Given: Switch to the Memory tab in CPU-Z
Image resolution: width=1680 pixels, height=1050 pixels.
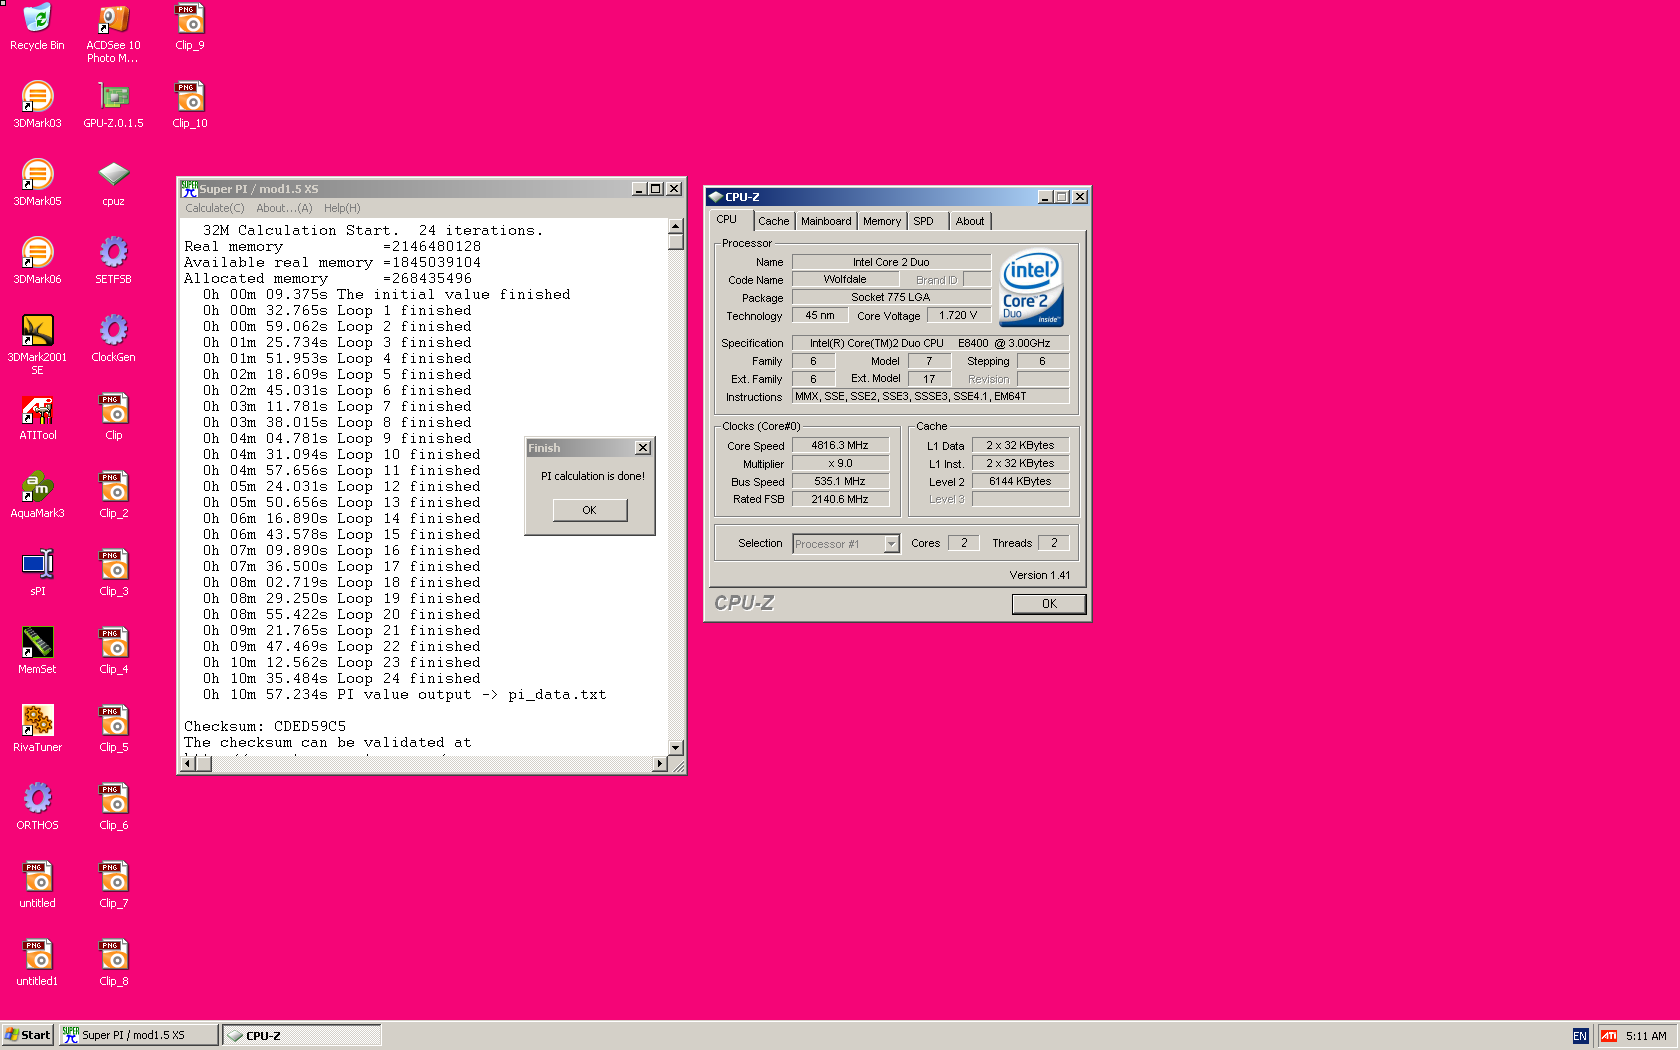Looking at the screenshot, I should click(882, 221).
